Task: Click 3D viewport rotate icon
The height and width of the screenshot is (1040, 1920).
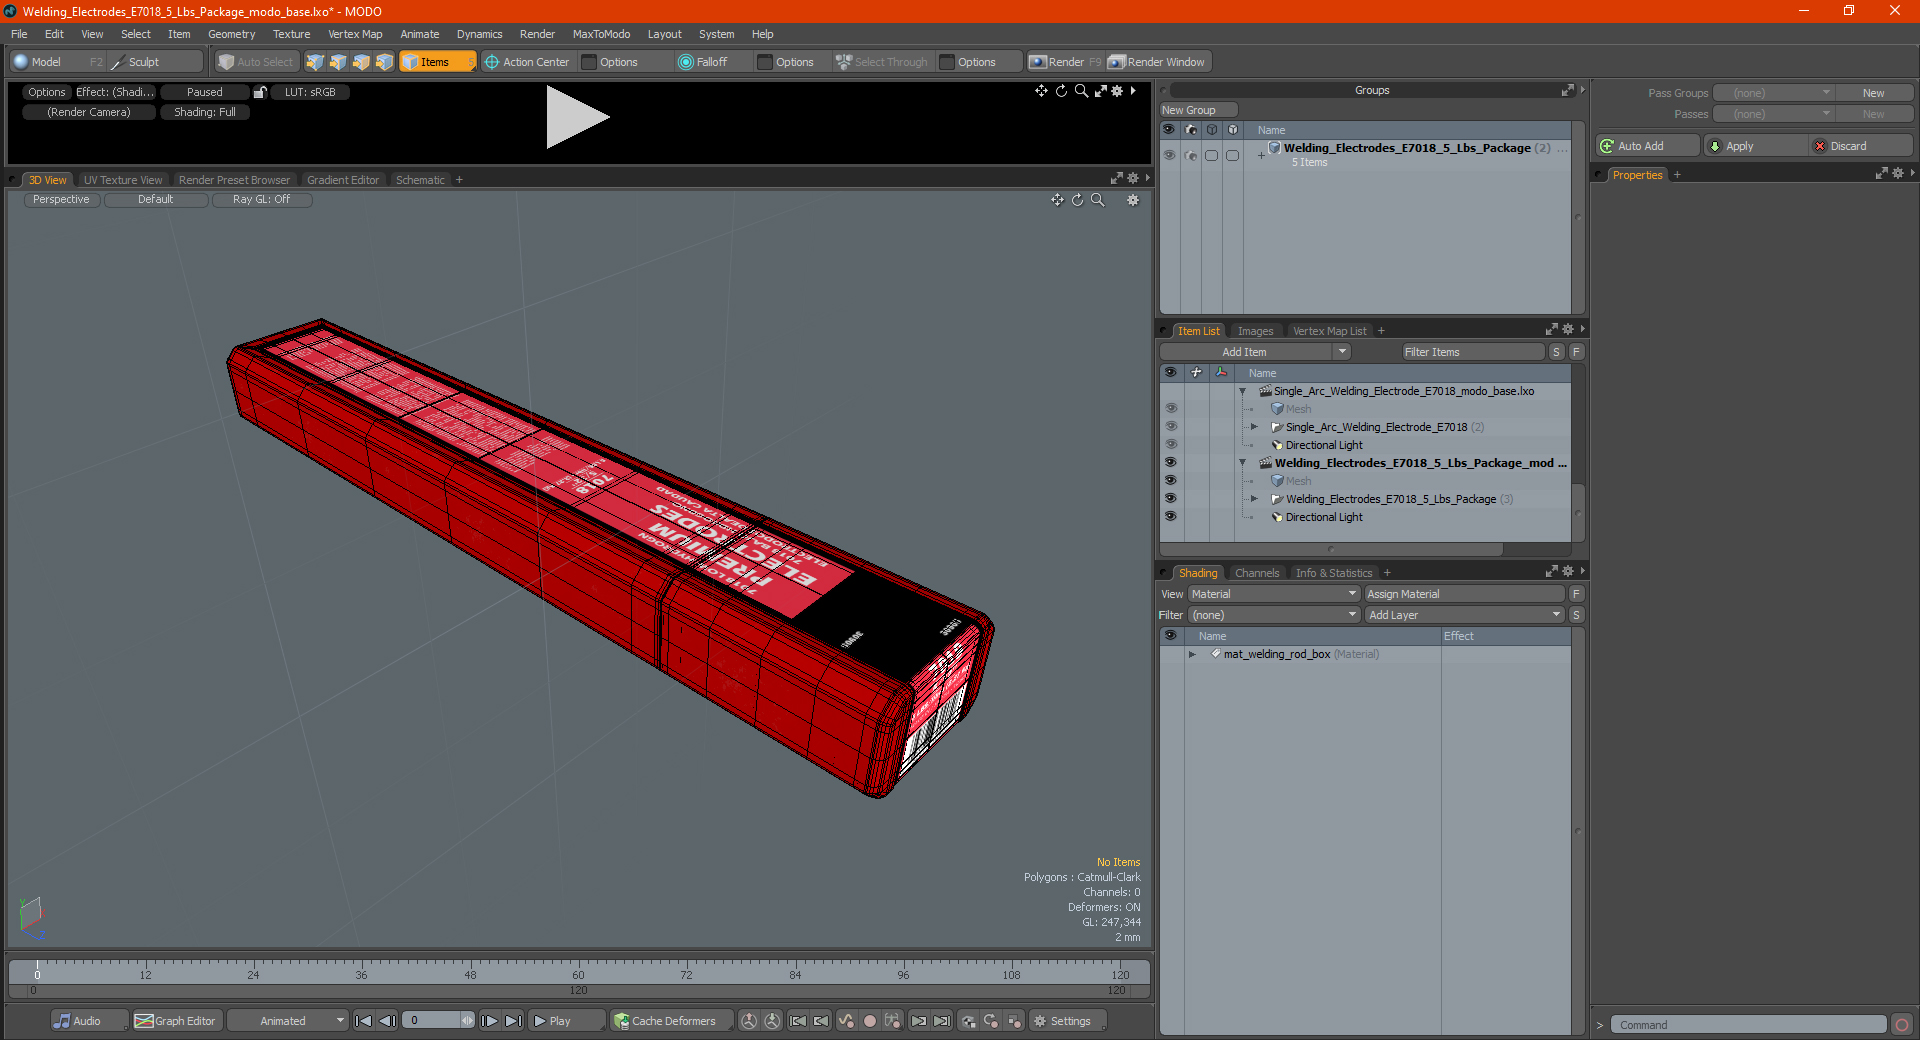Action: click(1077, 200)
